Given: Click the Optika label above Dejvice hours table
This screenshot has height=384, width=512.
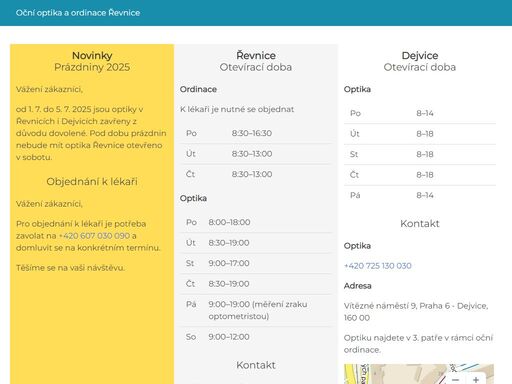Looking at the screenshot, I should [x=357, y=89].
